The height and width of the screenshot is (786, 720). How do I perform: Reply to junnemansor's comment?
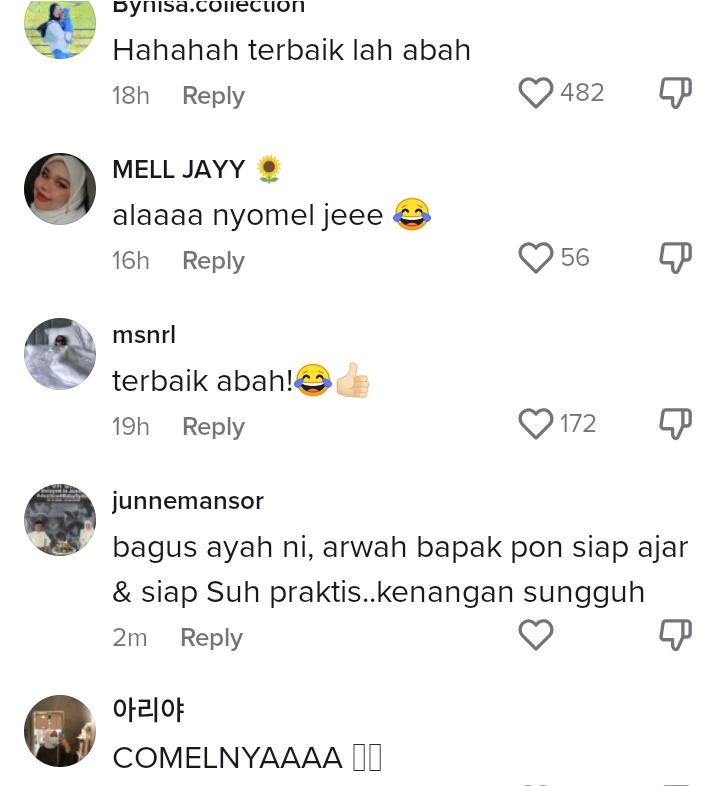click(x=212, y=638)
